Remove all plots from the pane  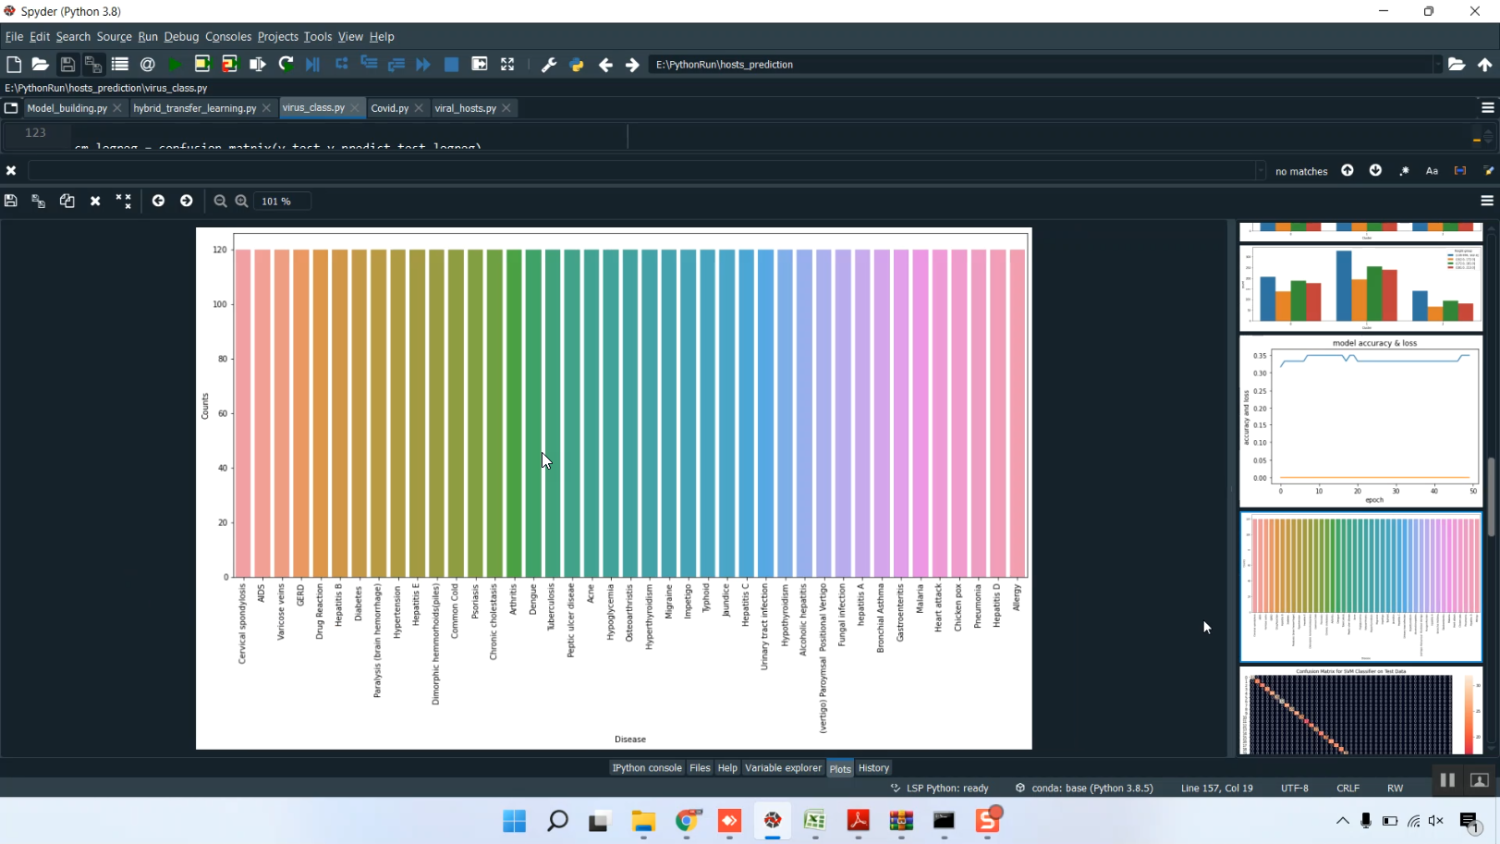(x=123, y=201)
